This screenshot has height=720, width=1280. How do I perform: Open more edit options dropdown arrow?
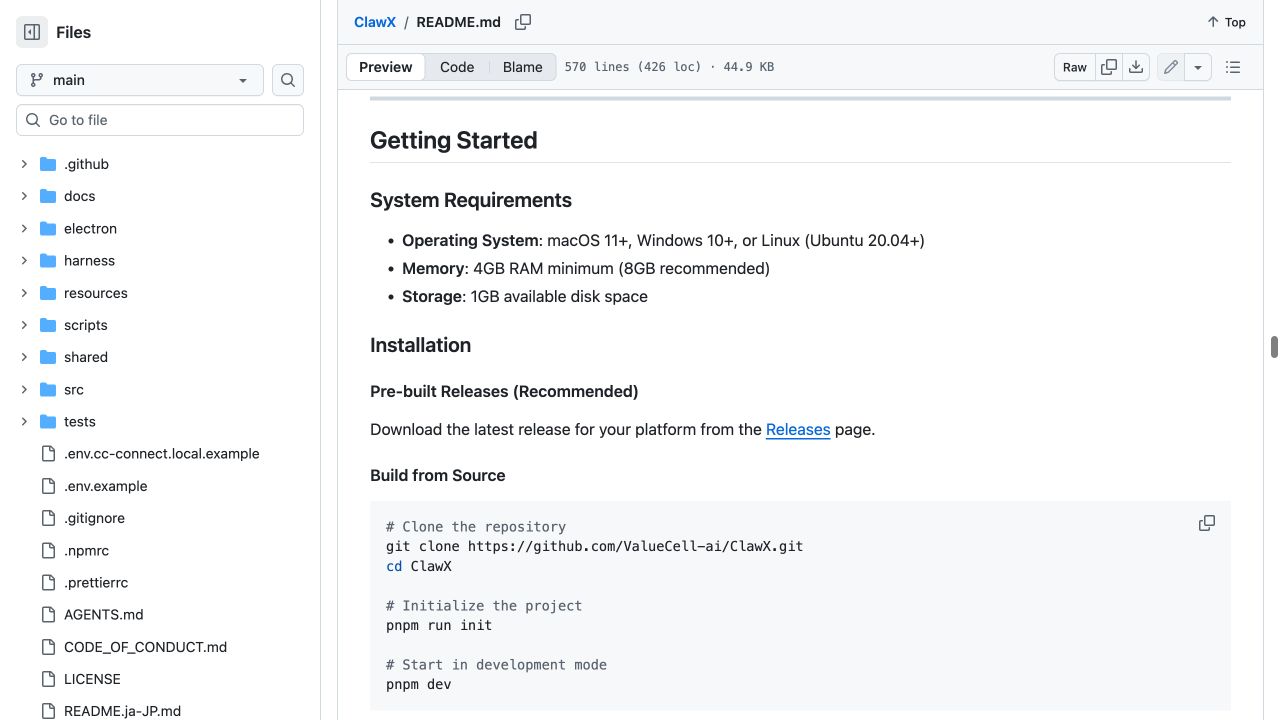pyautogui.click(x=1198, y=67)
